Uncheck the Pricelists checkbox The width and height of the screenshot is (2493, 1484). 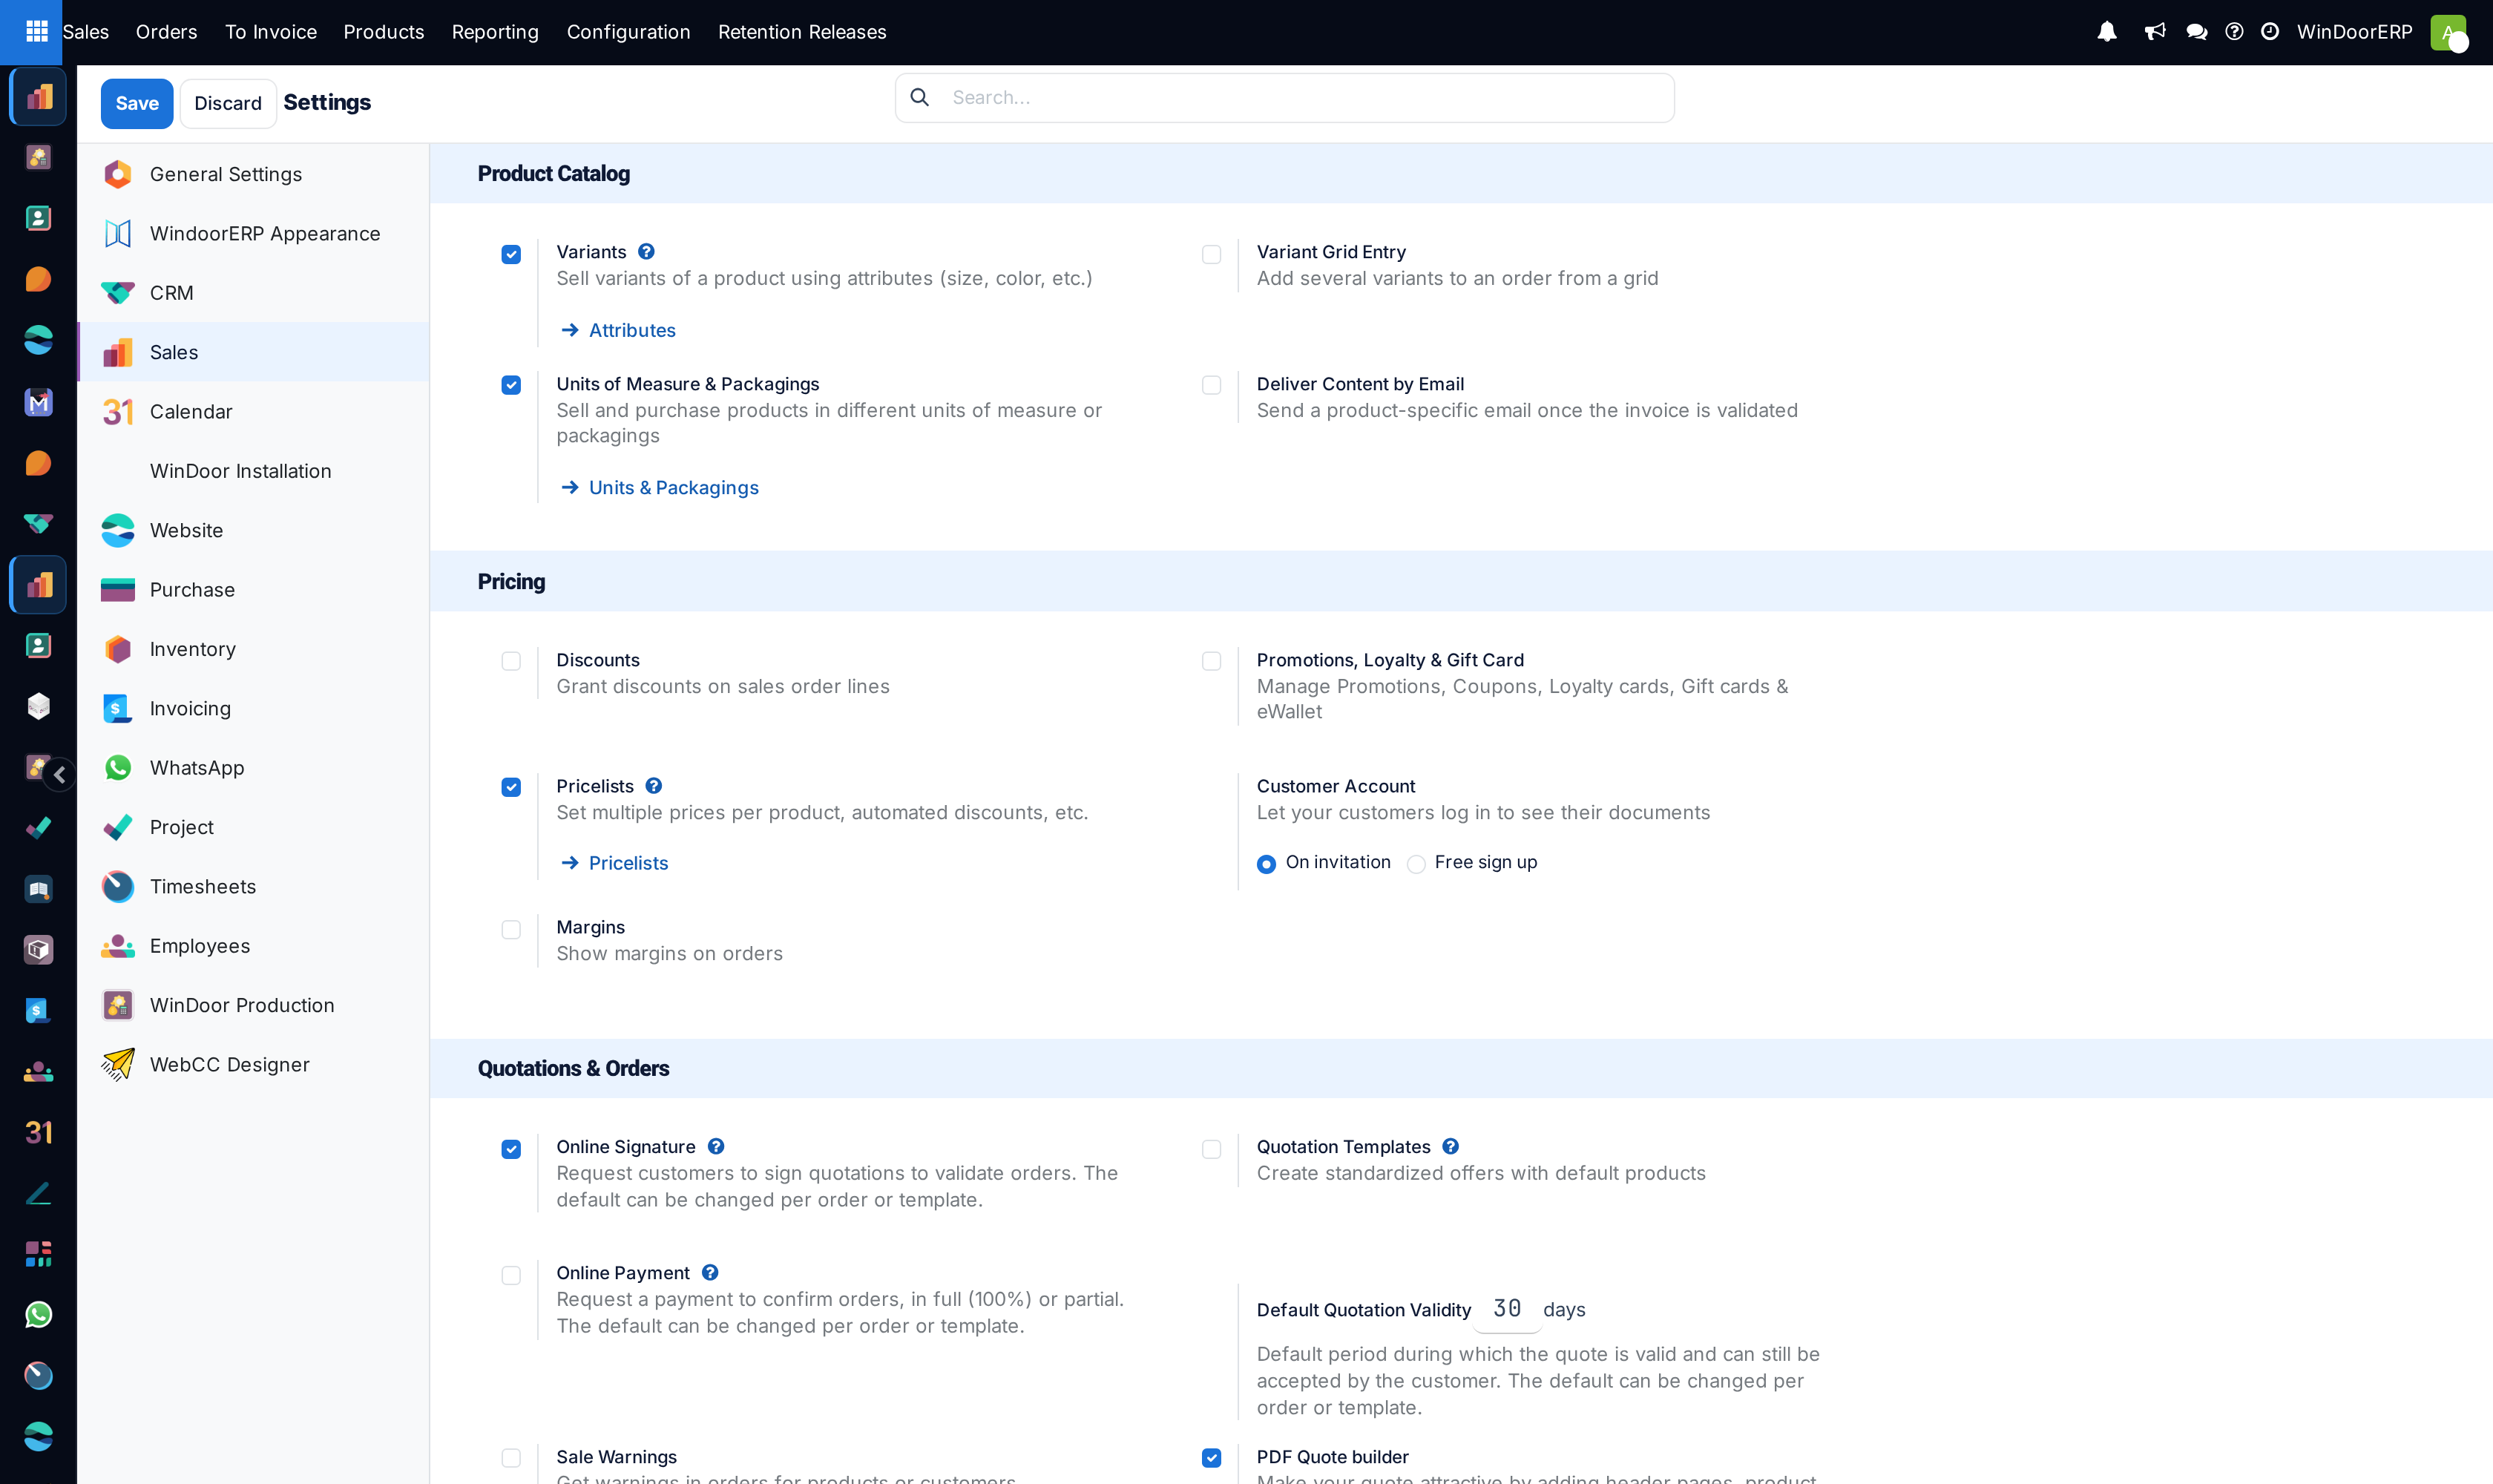click(511, 787)
